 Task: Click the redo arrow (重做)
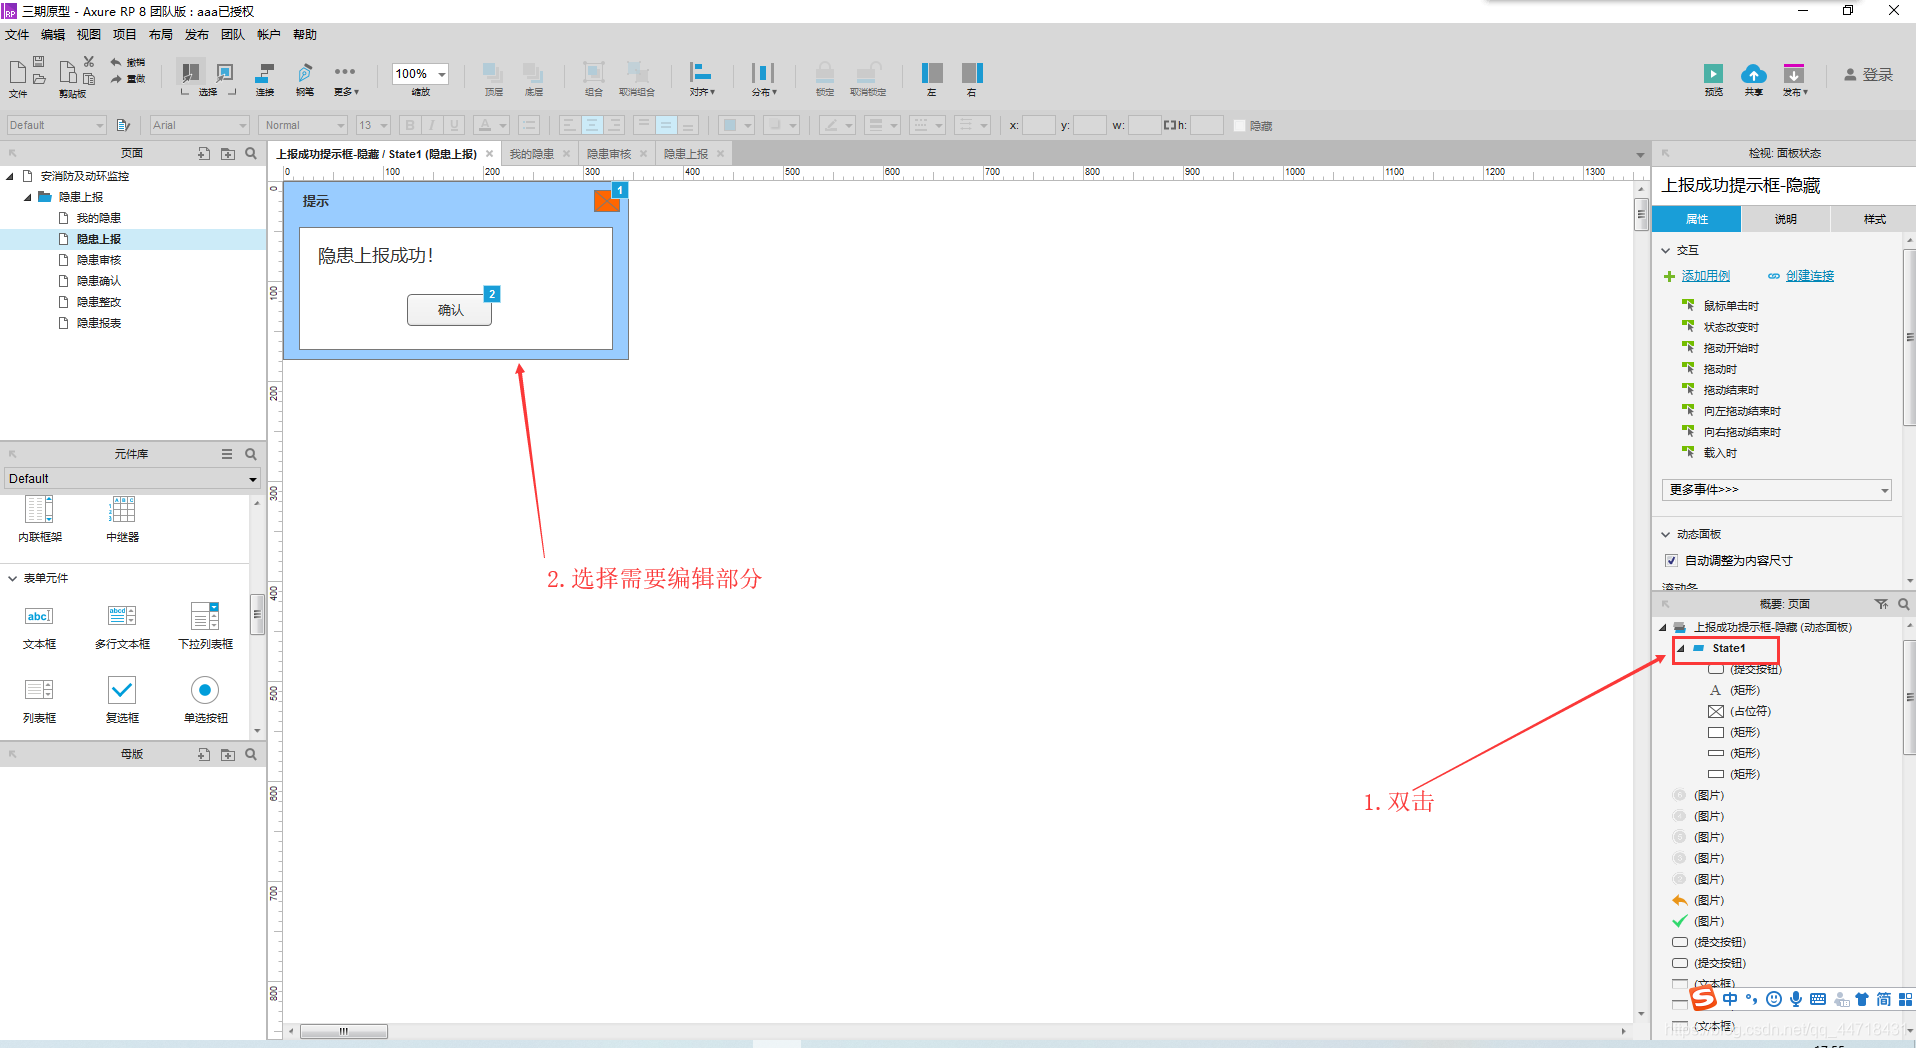[116, 78]
